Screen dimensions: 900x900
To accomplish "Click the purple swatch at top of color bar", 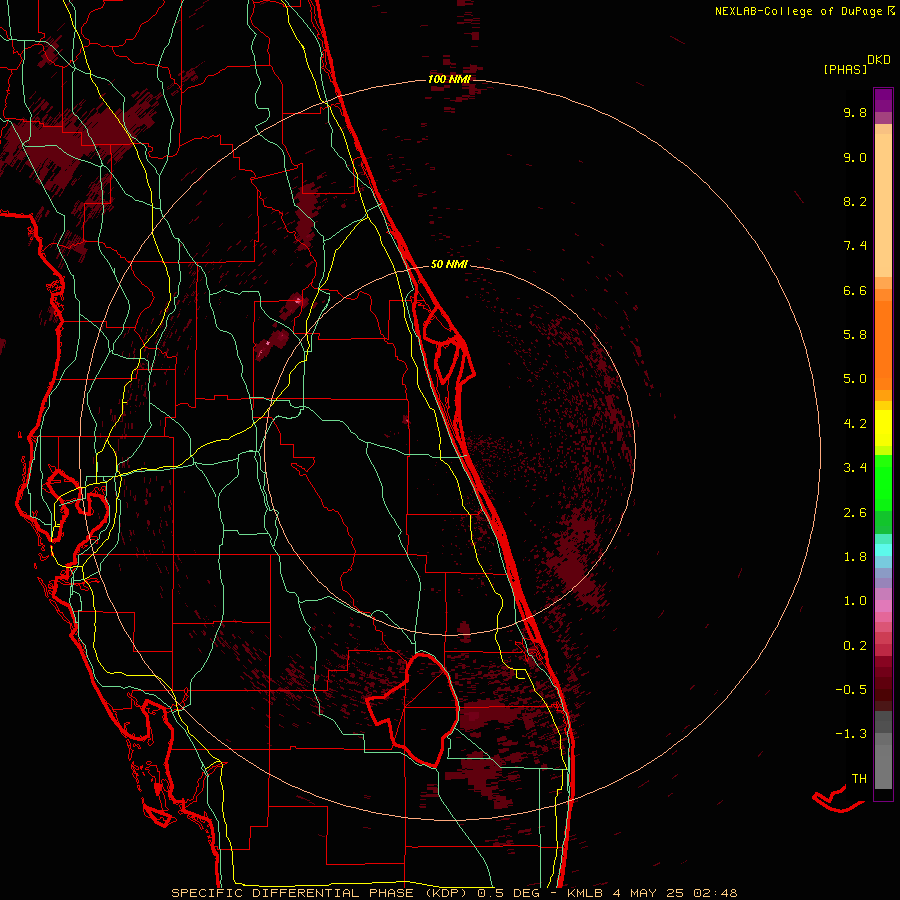I will pos(883,100).
